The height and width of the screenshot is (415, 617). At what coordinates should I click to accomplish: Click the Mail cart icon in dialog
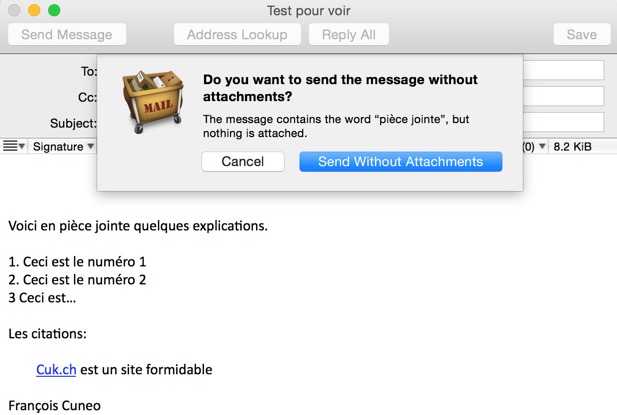coord(153,101)
